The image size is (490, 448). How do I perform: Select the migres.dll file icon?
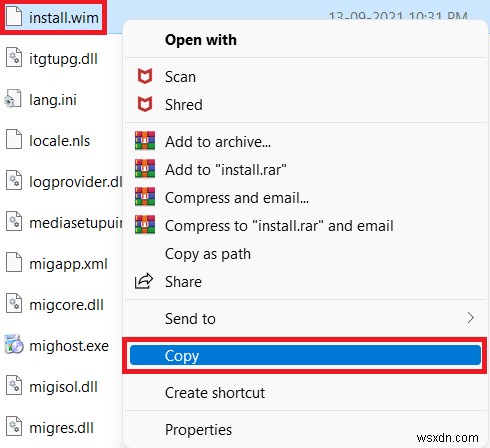(14, 427)
